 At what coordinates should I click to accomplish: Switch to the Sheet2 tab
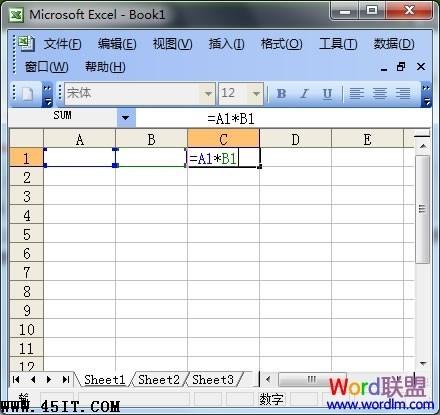[159, 380]
